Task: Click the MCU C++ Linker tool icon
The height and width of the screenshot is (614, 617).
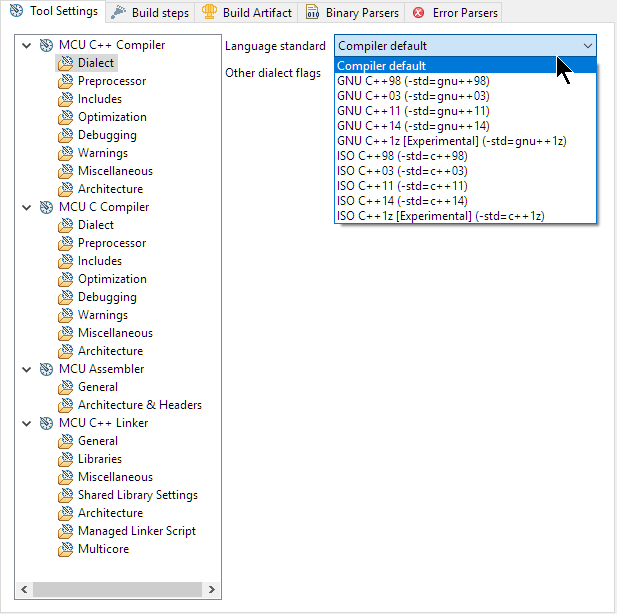Action: click(46, 423)
